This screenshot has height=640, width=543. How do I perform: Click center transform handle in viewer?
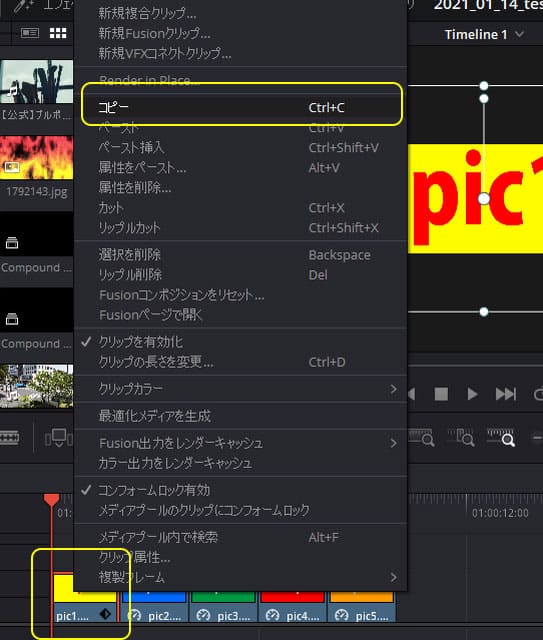click(x=484, y=199)
